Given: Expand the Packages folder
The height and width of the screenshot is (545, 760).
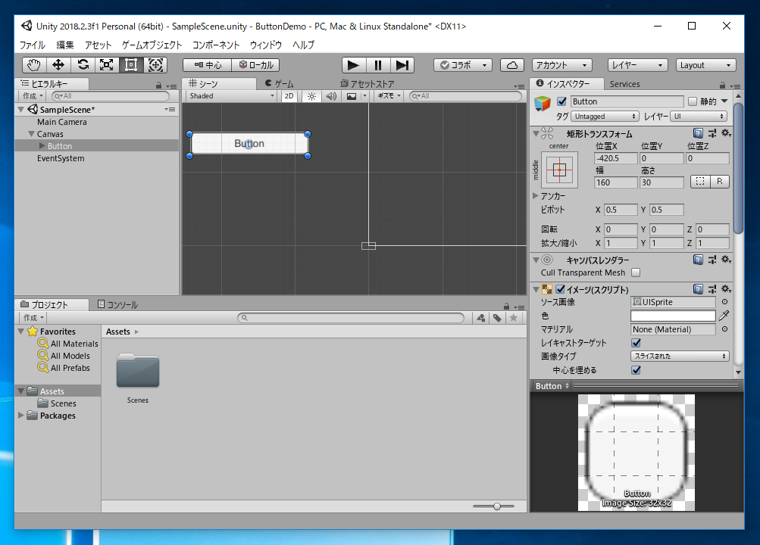Looking at the screenshot, I should [x=21, y=416].
